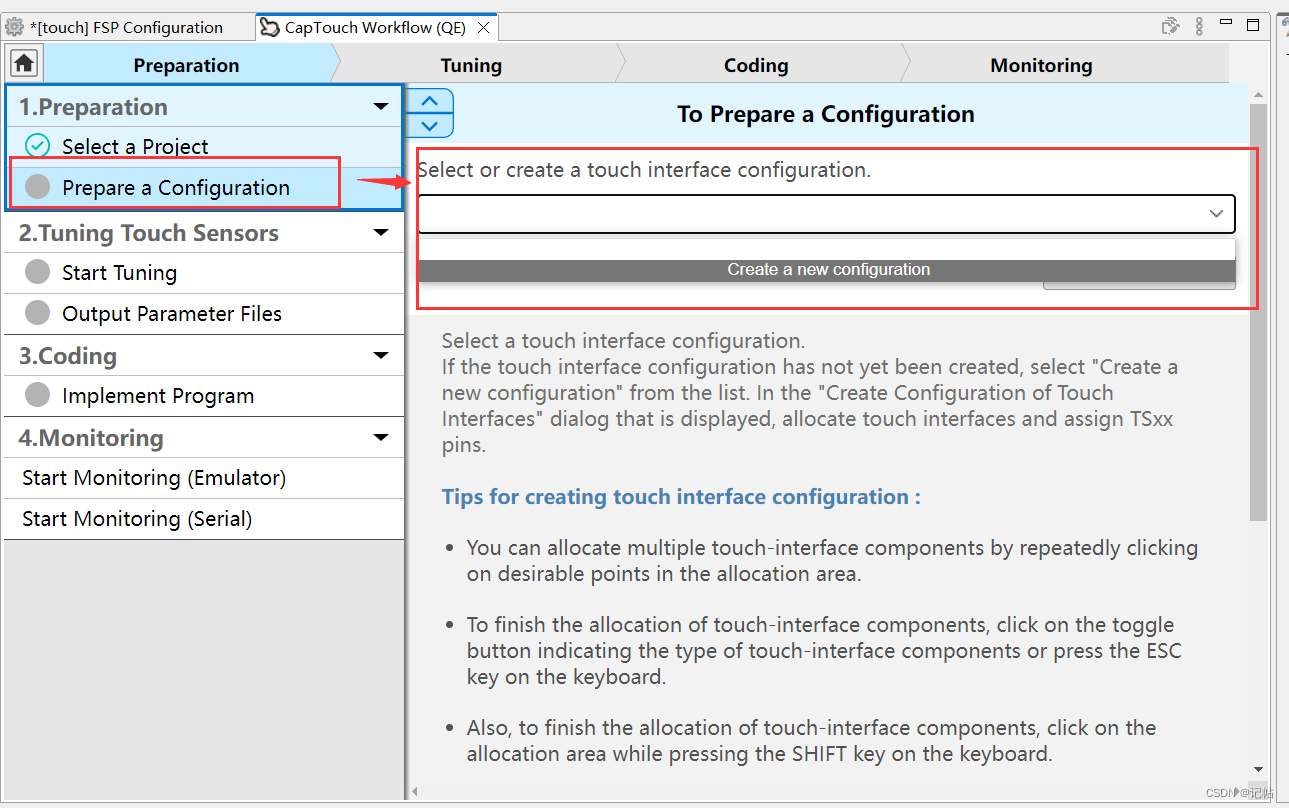Click the grey status circle beside Start Tuning
Viewport: 1289px width, 808px height.
point(37,272)
